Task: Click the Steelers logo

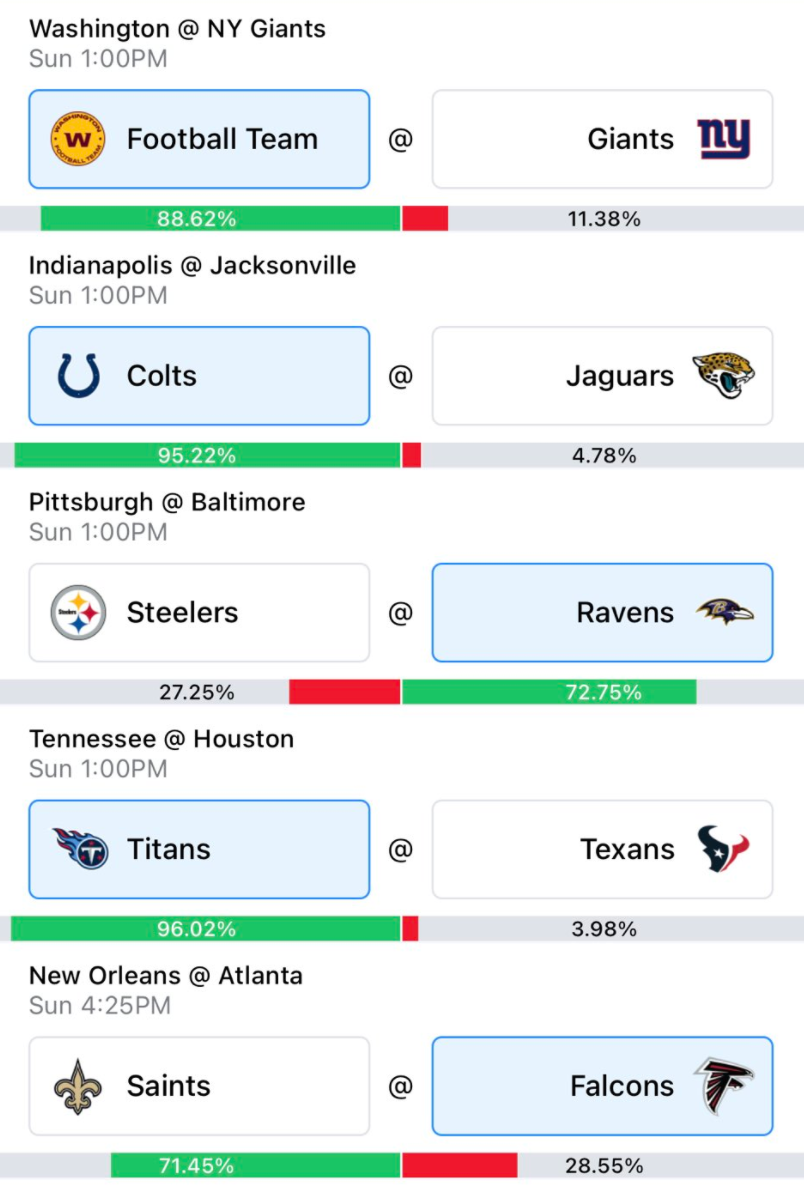Action: (x=78, y=613)
